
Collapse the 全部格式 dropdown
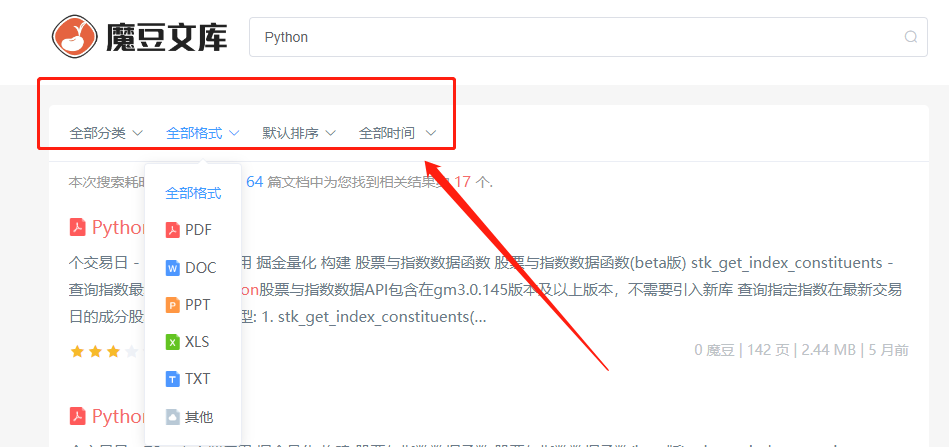tap(202, 133)
